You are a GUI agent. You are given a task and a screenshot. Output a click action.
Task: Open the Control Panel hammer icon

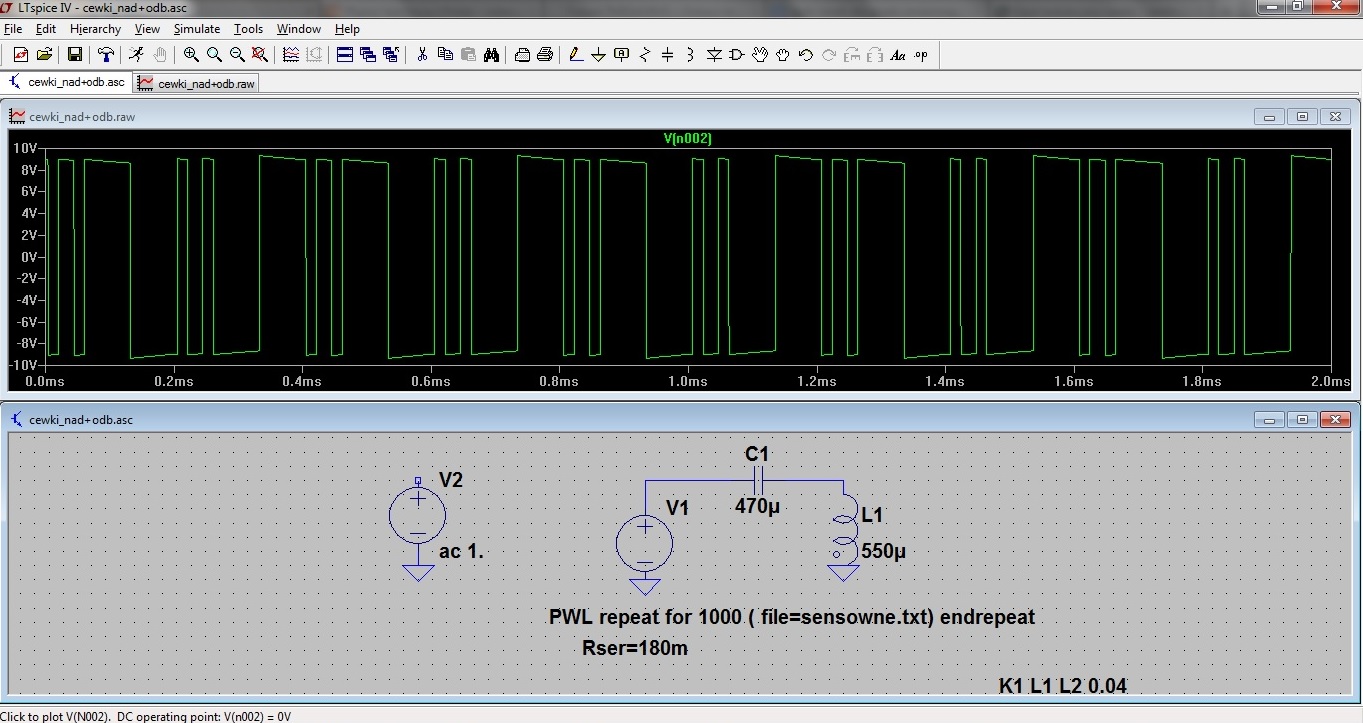[105, 55]
